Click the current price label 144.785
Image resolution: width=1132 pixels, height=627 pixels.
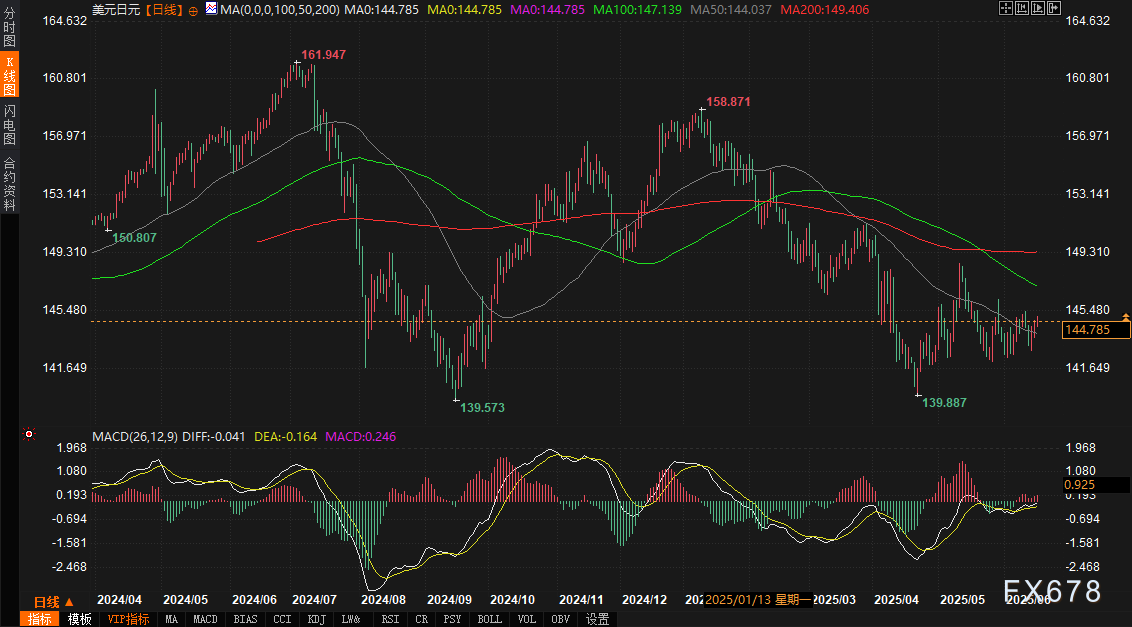[x=1094, y=330]
